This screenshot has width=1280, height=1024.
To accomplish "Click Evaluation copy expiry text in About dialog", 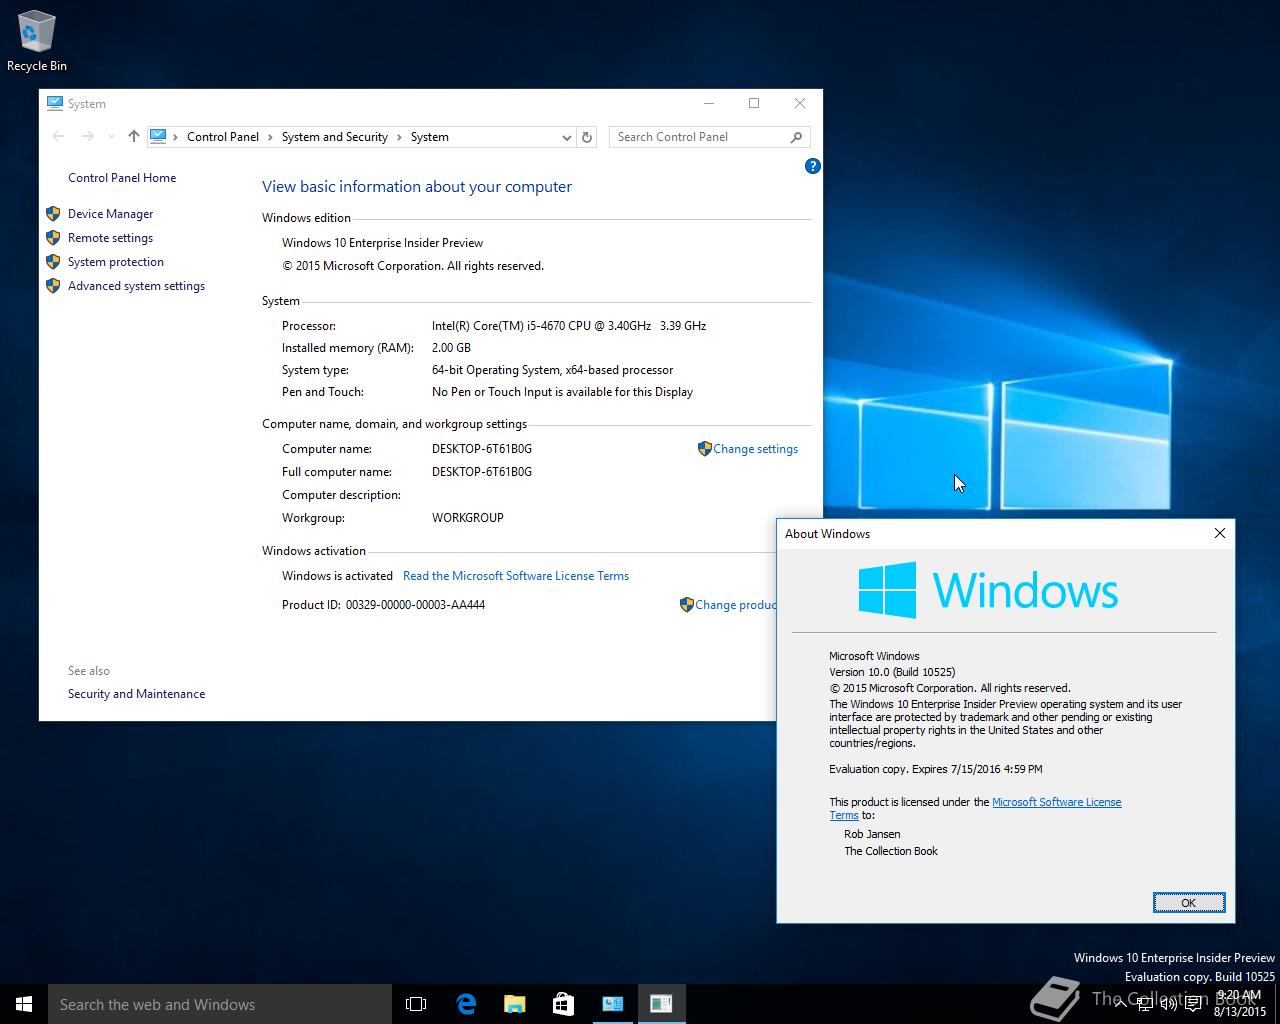I will [x=936, y=769].
